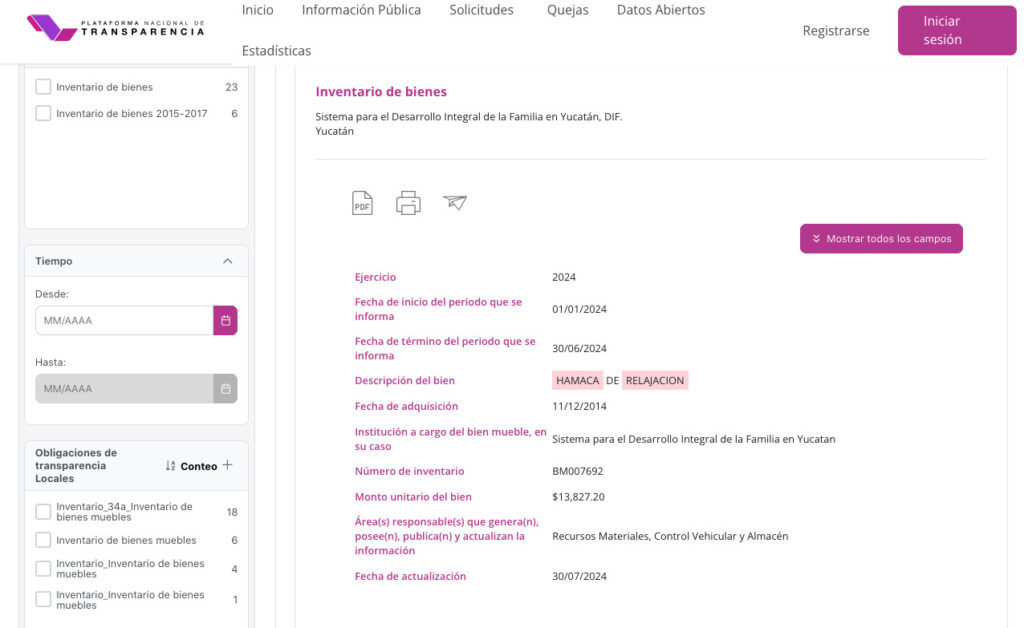Focus the Hasta MM/AAAA date field
This screenshot has height=628, width=1024.
(x=124, y=388)
